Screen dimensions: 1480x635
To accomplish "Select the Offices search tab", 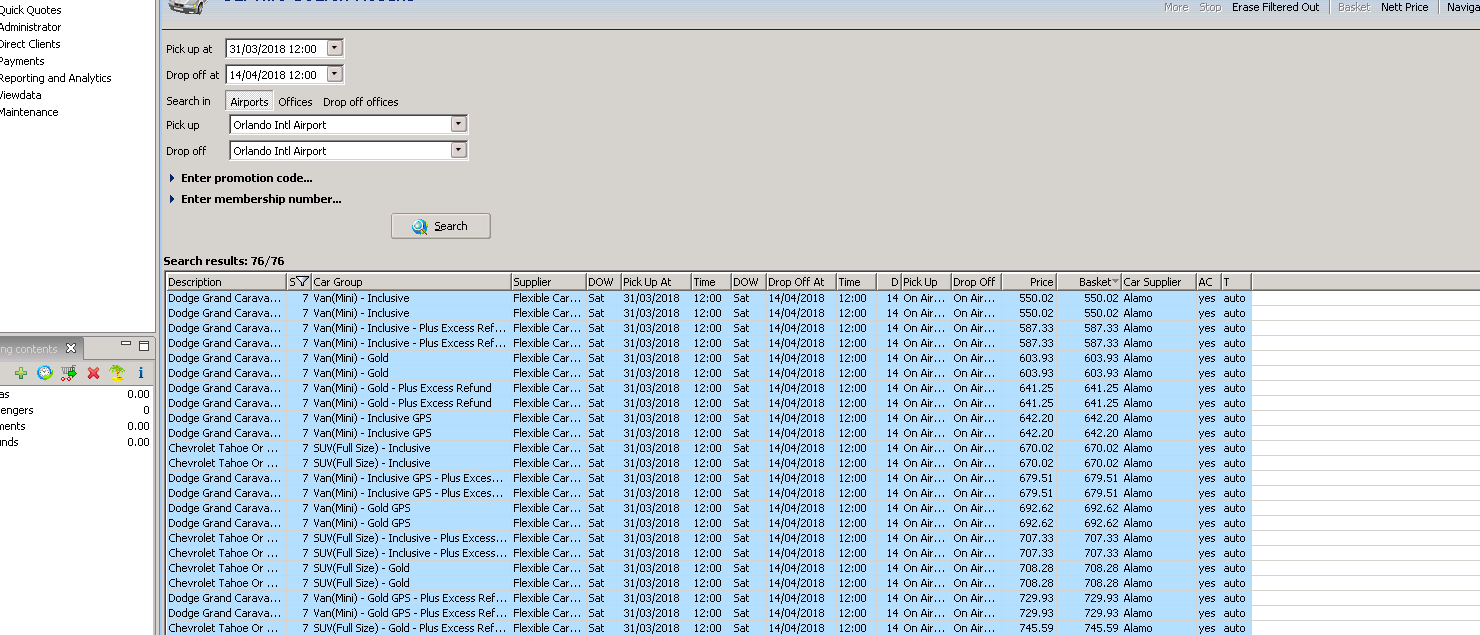I will click(x=295, y=102).
